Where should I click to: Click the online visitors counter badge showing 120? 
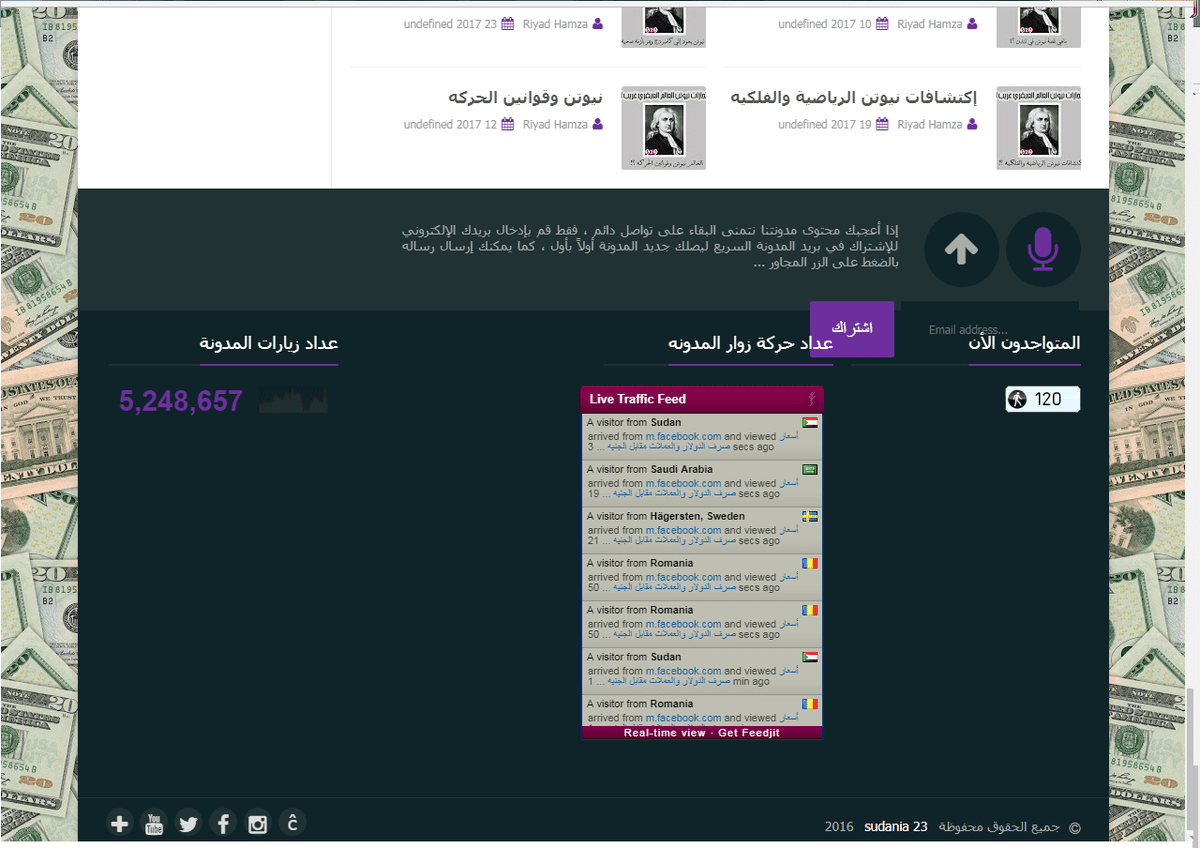(1043, 400)
